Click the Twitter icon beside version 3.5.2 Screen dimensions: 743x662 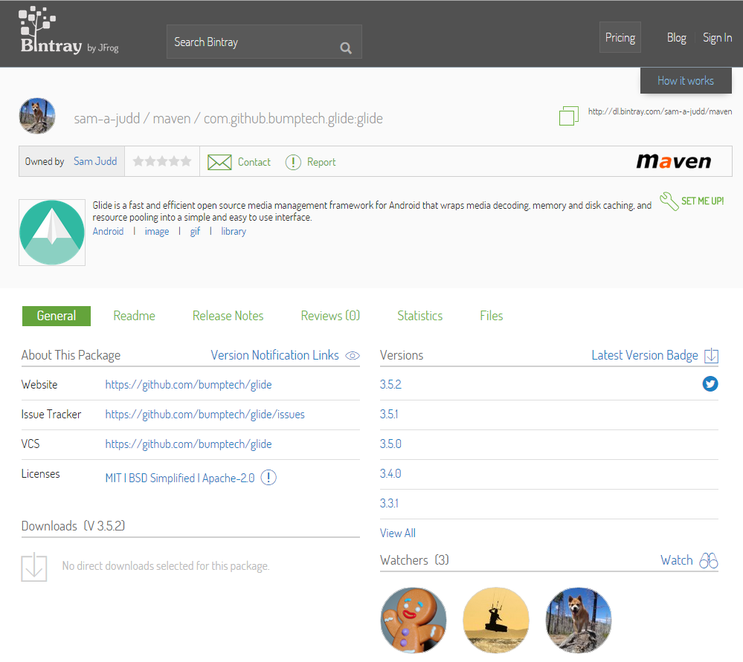point(710,384)
